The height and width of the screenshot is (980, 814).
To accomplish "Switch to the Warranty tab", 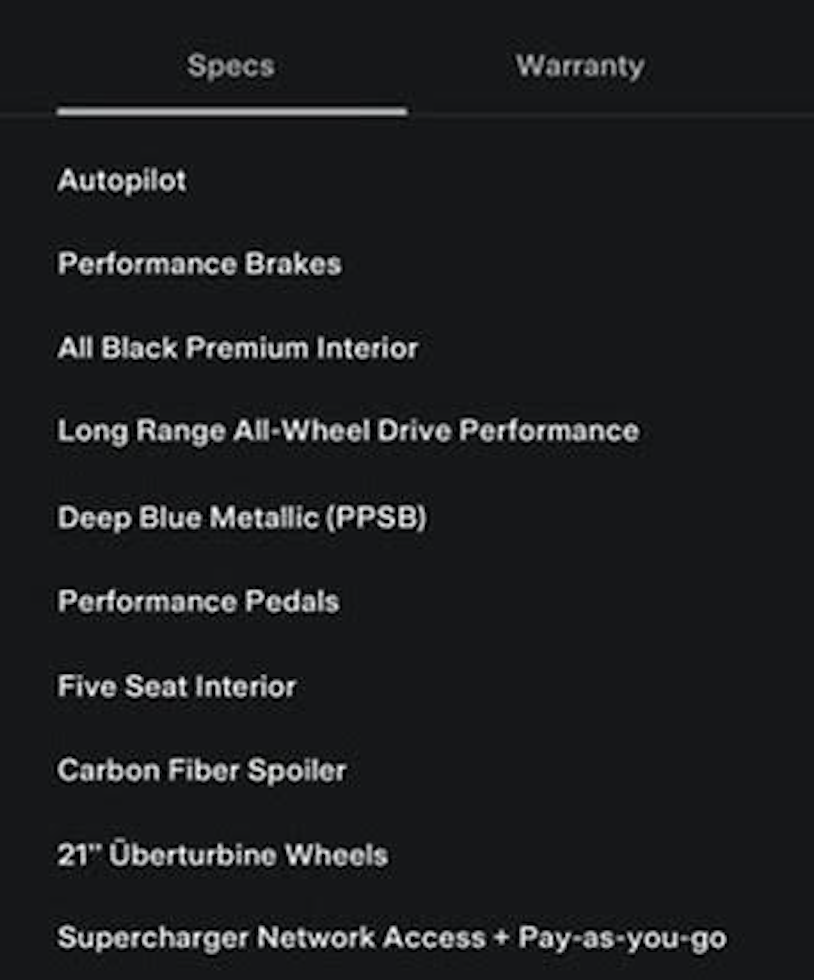I will tap(580, 67).
